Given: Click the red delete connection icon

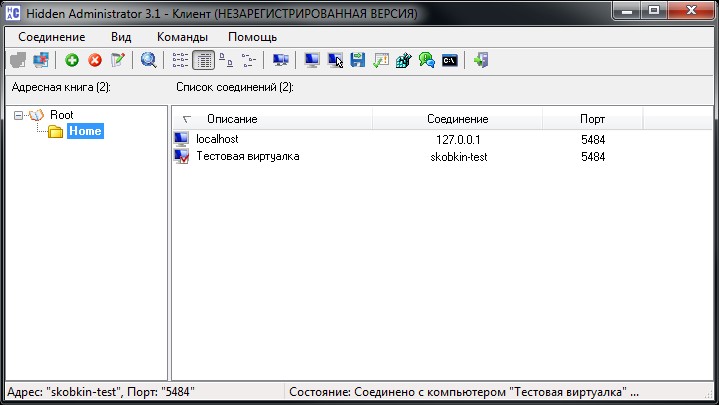Looking at the screenshot, I should 95,61.
